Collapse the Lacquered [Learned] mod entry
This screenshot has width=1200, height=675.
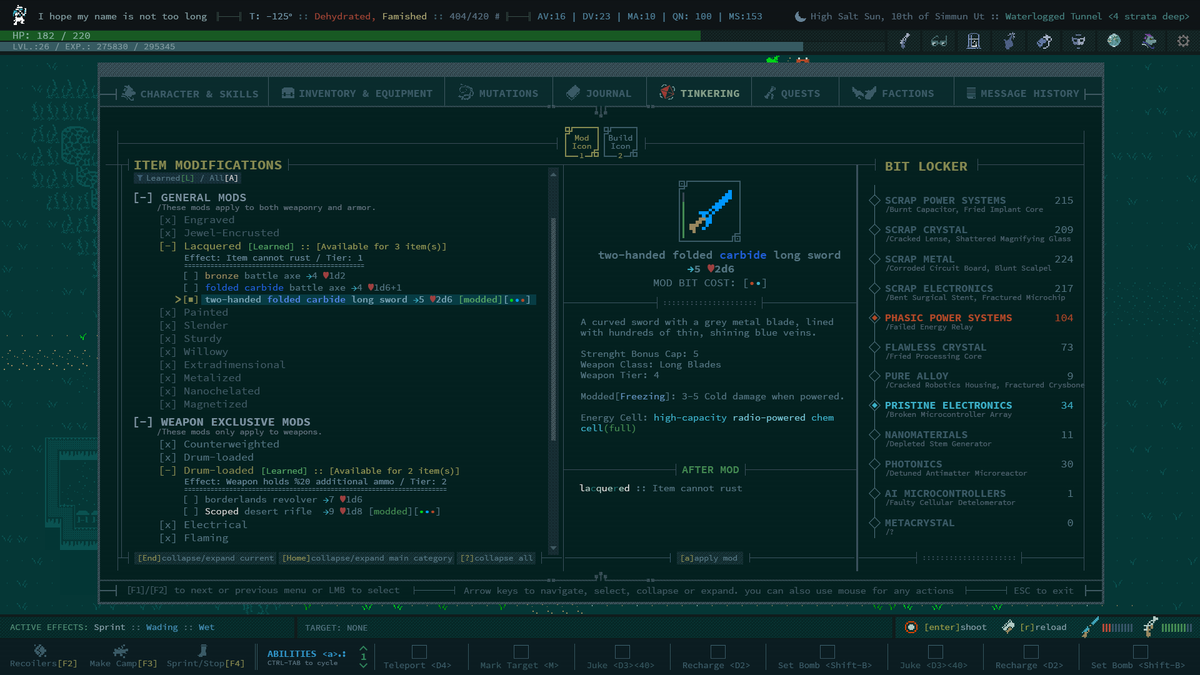166,246
